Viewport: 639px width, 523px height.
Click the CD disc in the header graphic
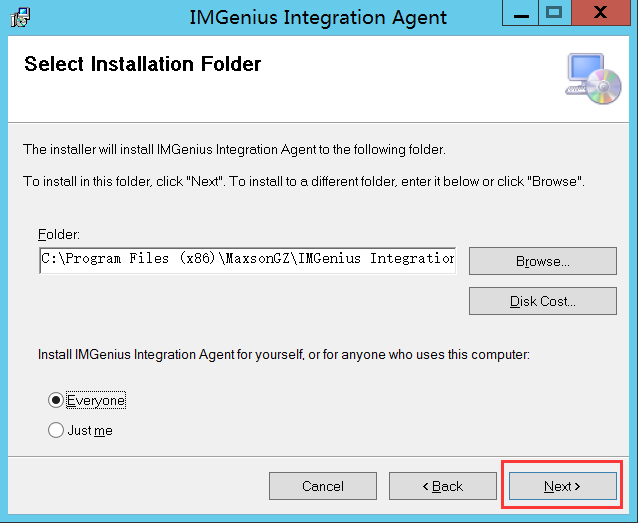pos(600,92)
